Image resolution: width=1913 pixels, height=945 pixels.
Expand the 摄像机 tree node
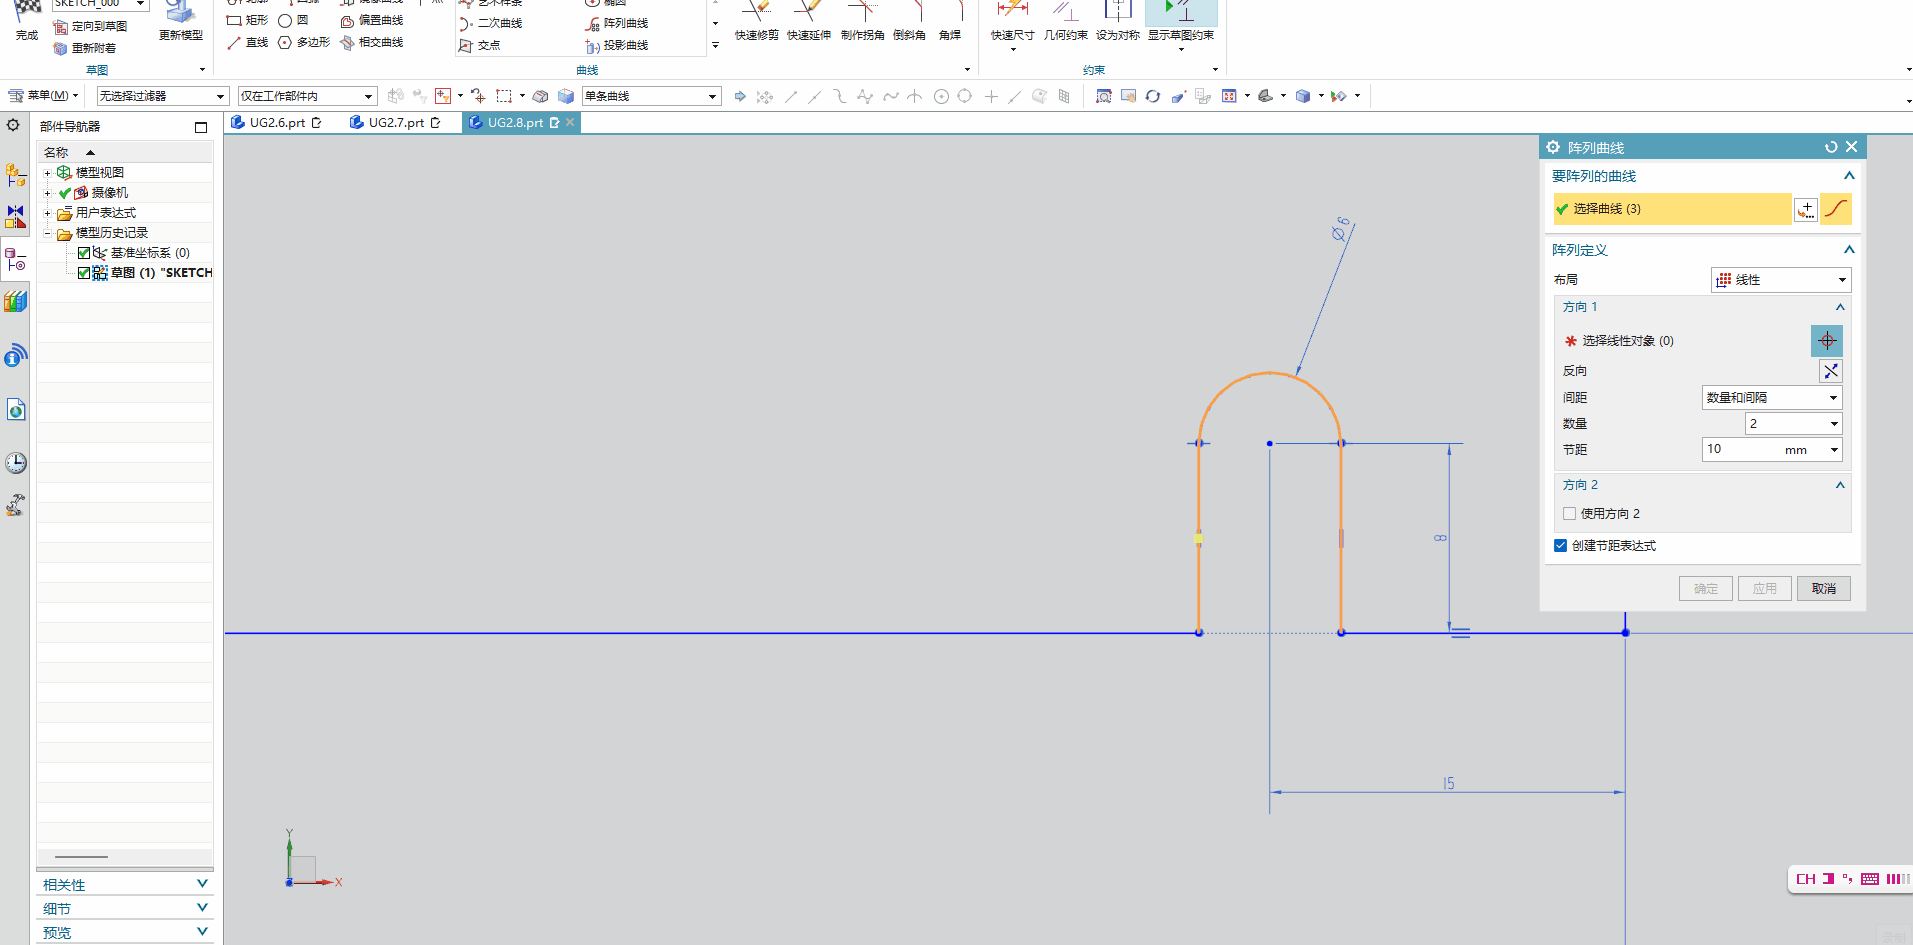click(x=47, y=193)
